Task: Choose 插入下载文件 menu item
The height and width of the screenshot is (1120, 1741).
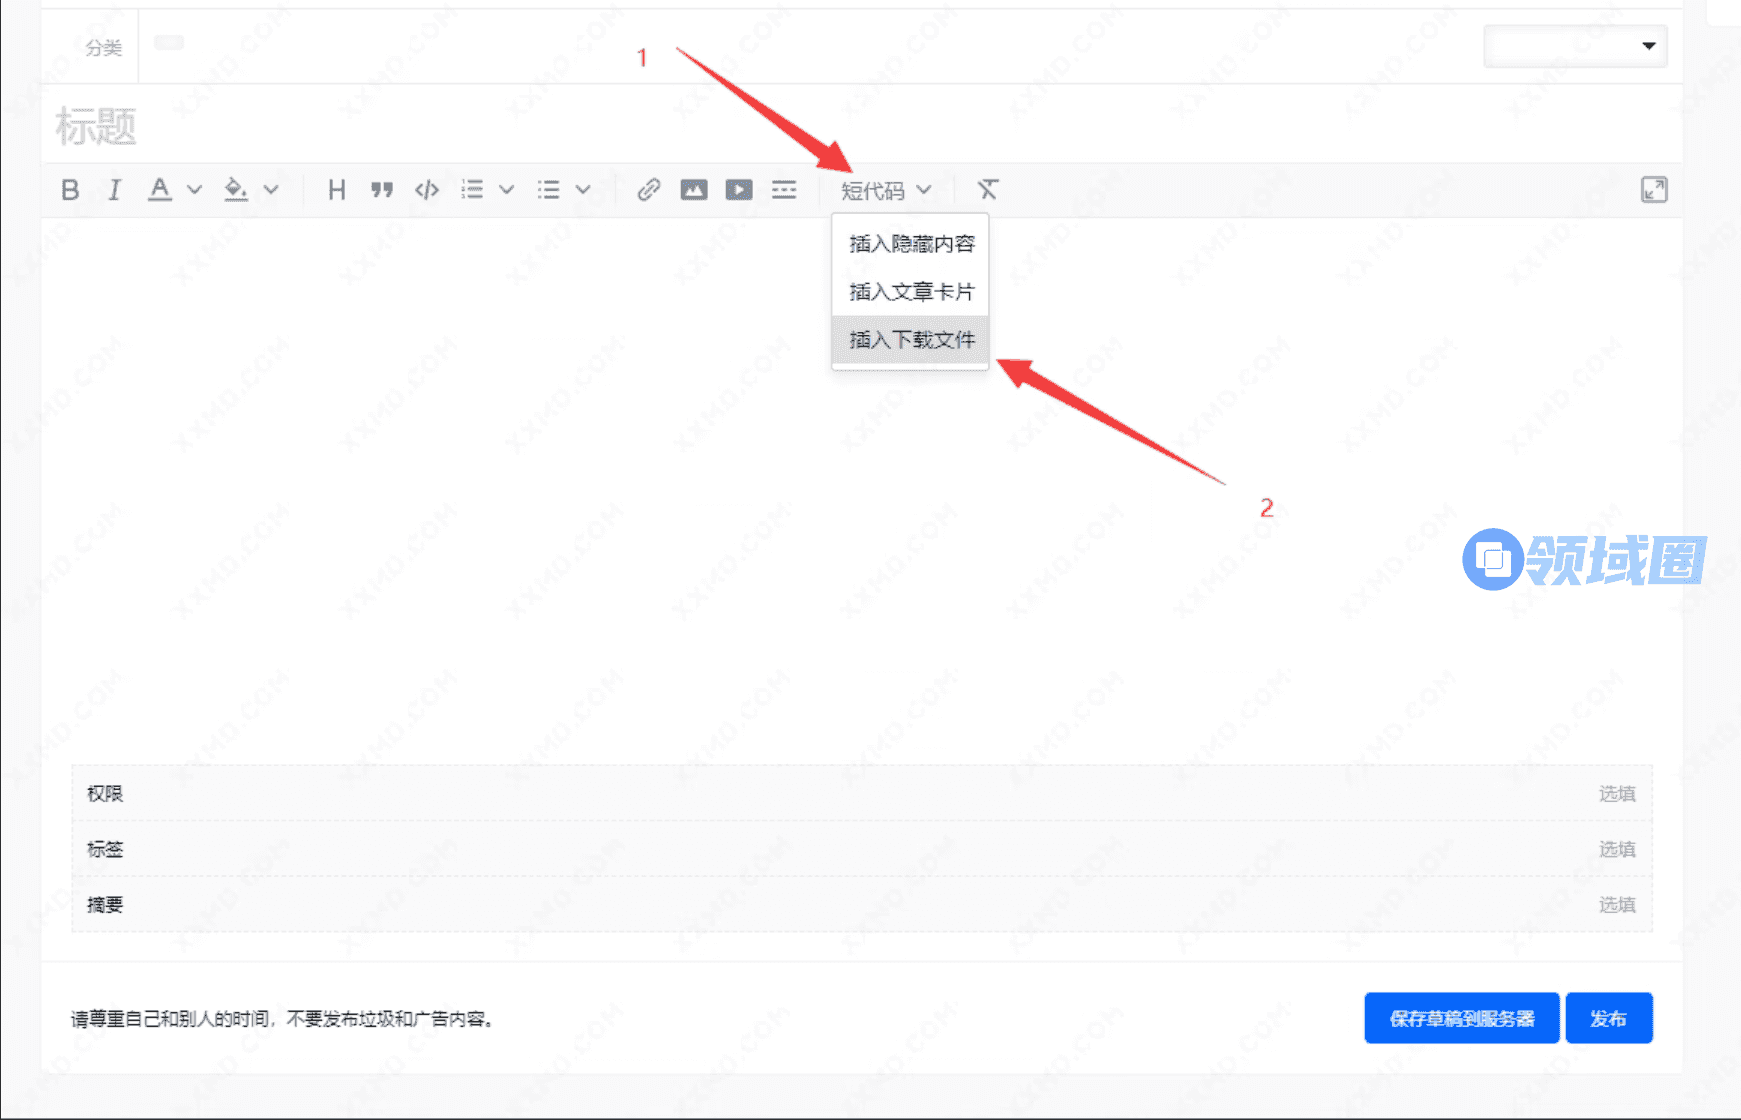Action: 911,340
